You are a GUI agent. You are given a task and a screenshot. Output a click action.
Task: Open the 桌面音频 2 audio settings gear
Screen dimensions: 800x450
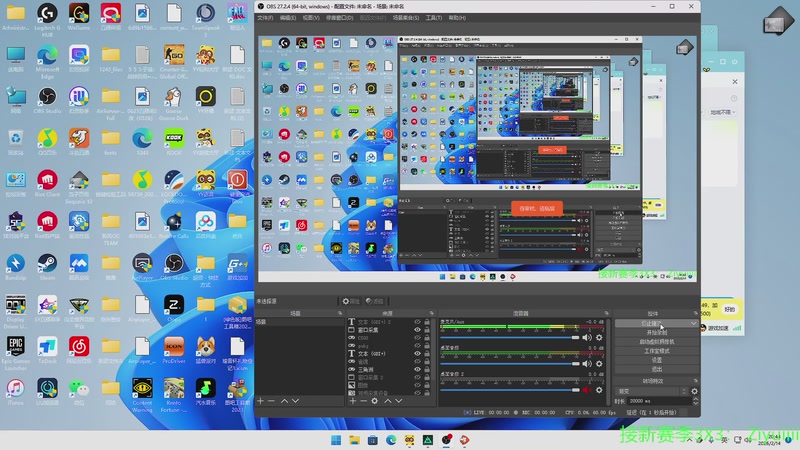click(599, 390)
